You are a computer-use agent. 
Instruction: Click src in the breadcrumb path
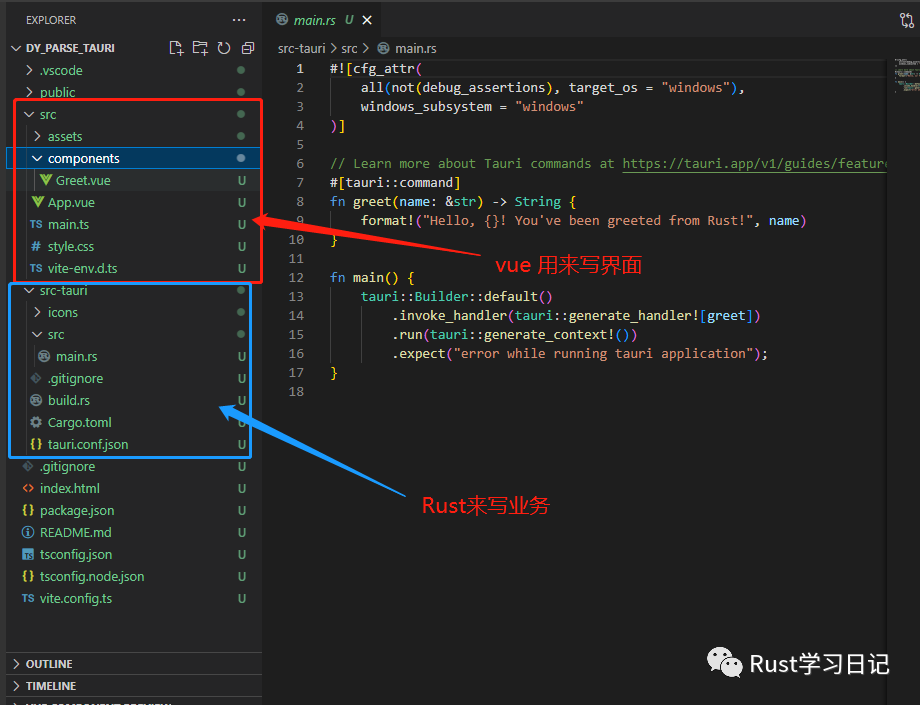tap(349, 47)
